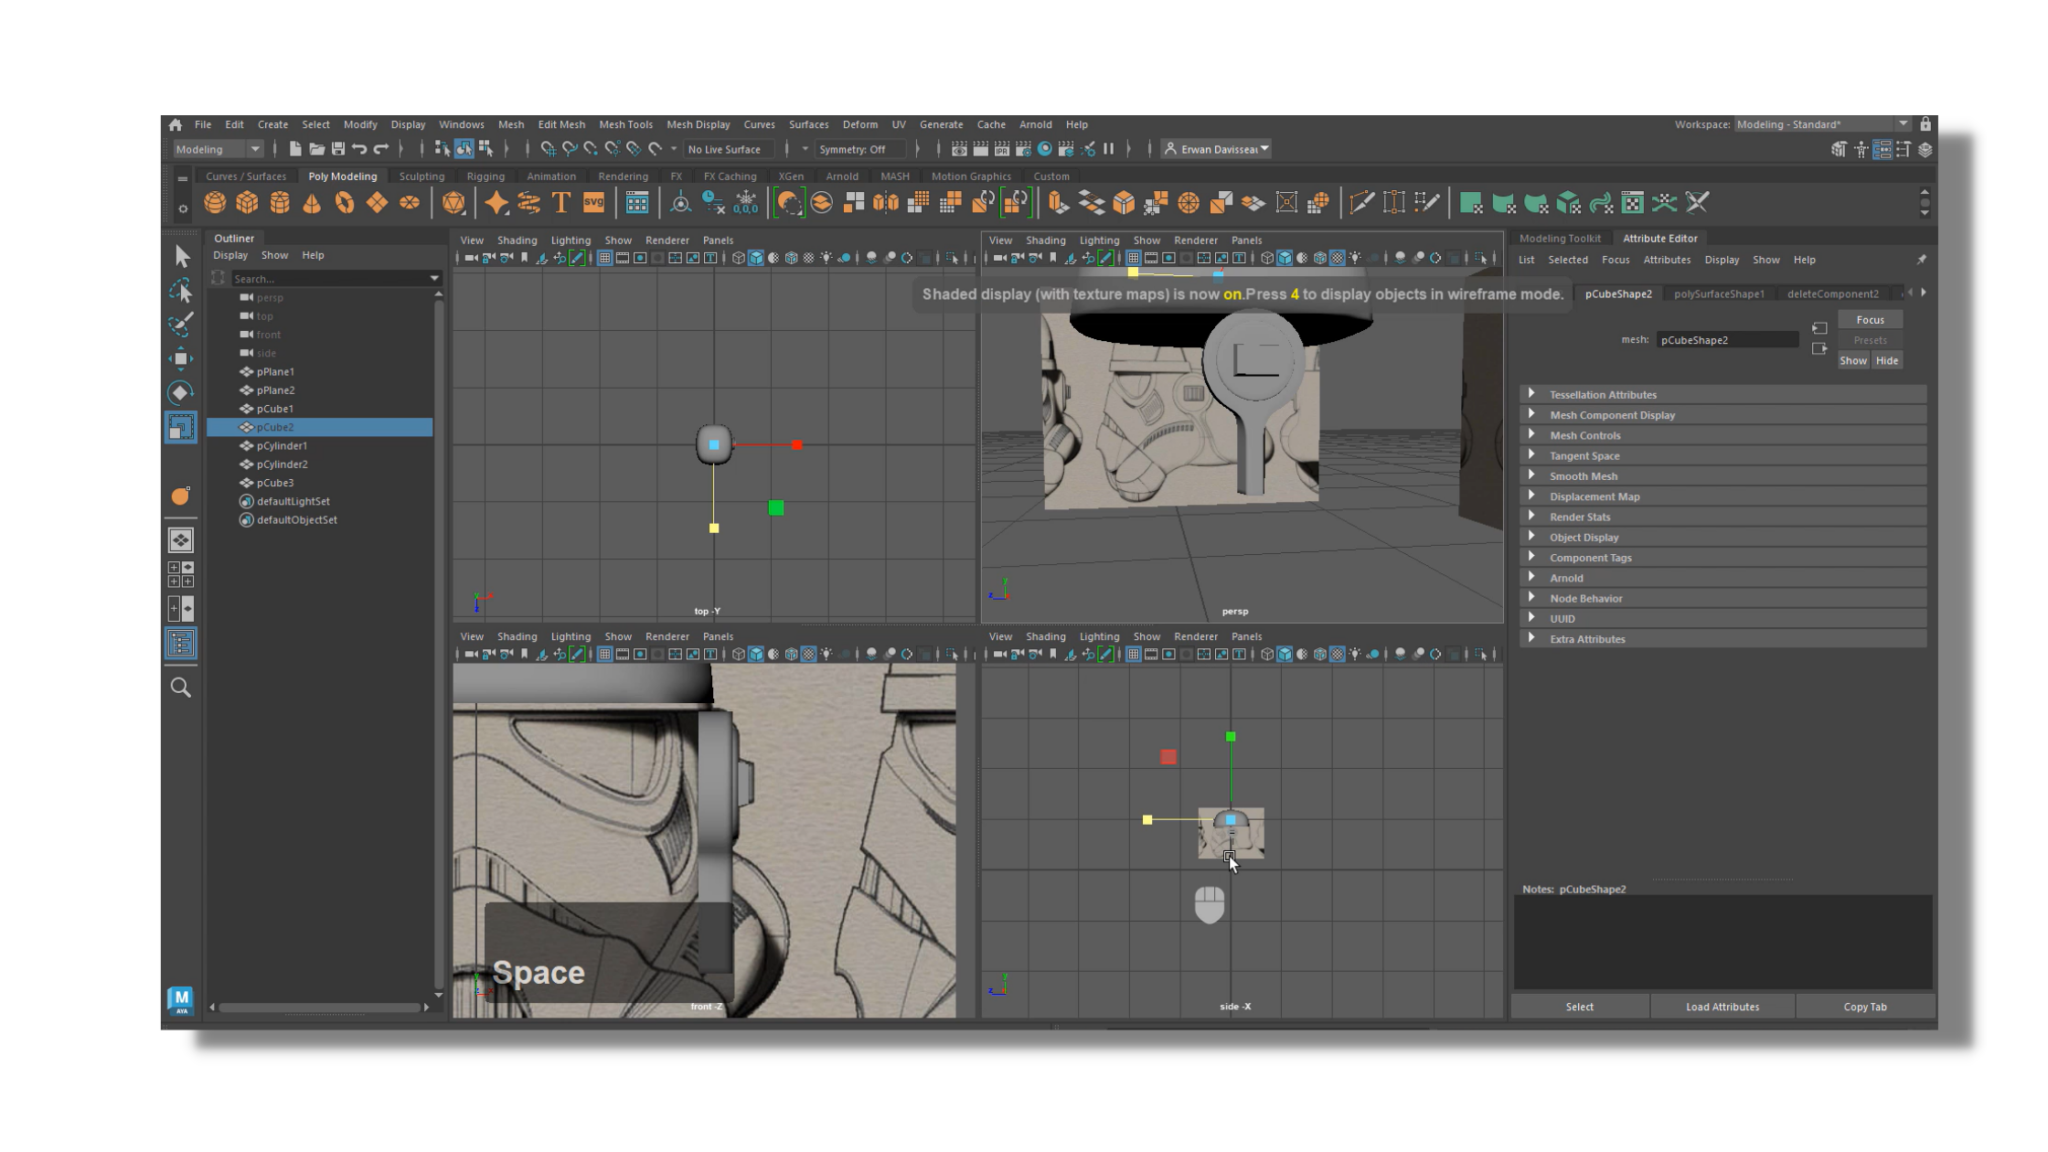Switch to the Modeling Toolkit tab
Viewport: 2048px width, 1152px height.
[x=1560, y=238]
